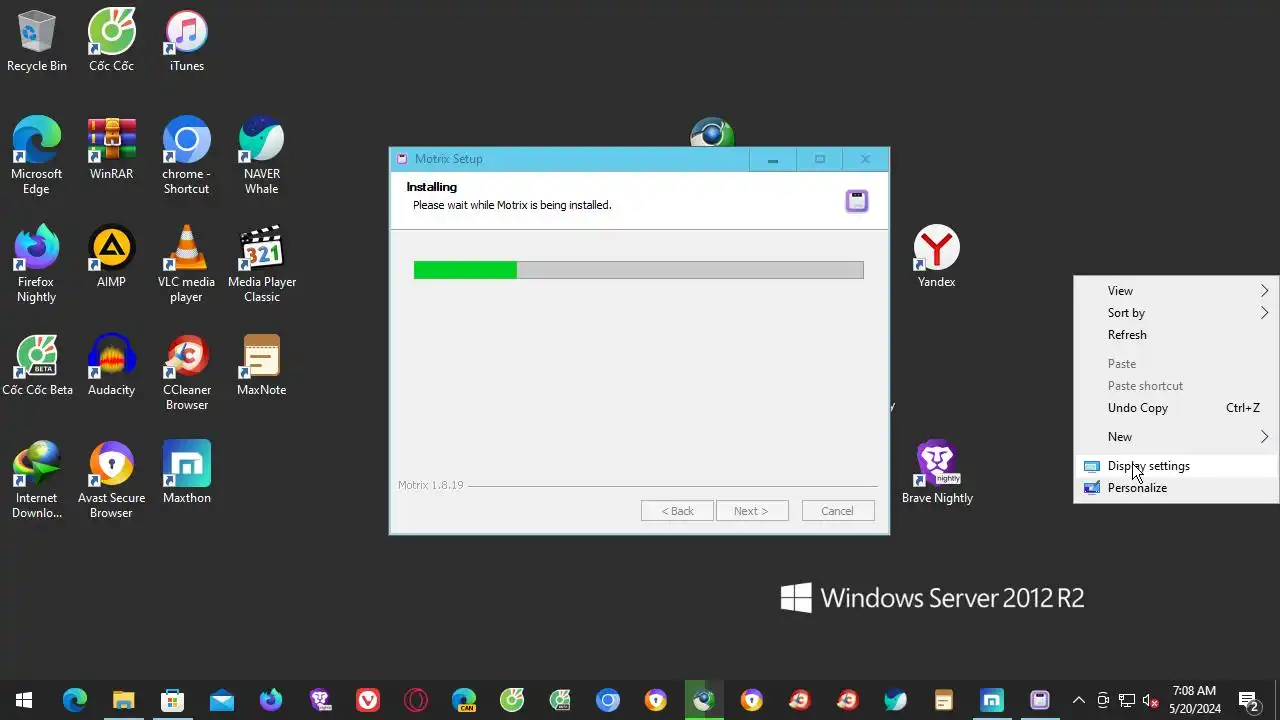Click the greyed-out Paste menu entry
Image resolution: width=1280 pixels, height=720 pixels.
1176,364
